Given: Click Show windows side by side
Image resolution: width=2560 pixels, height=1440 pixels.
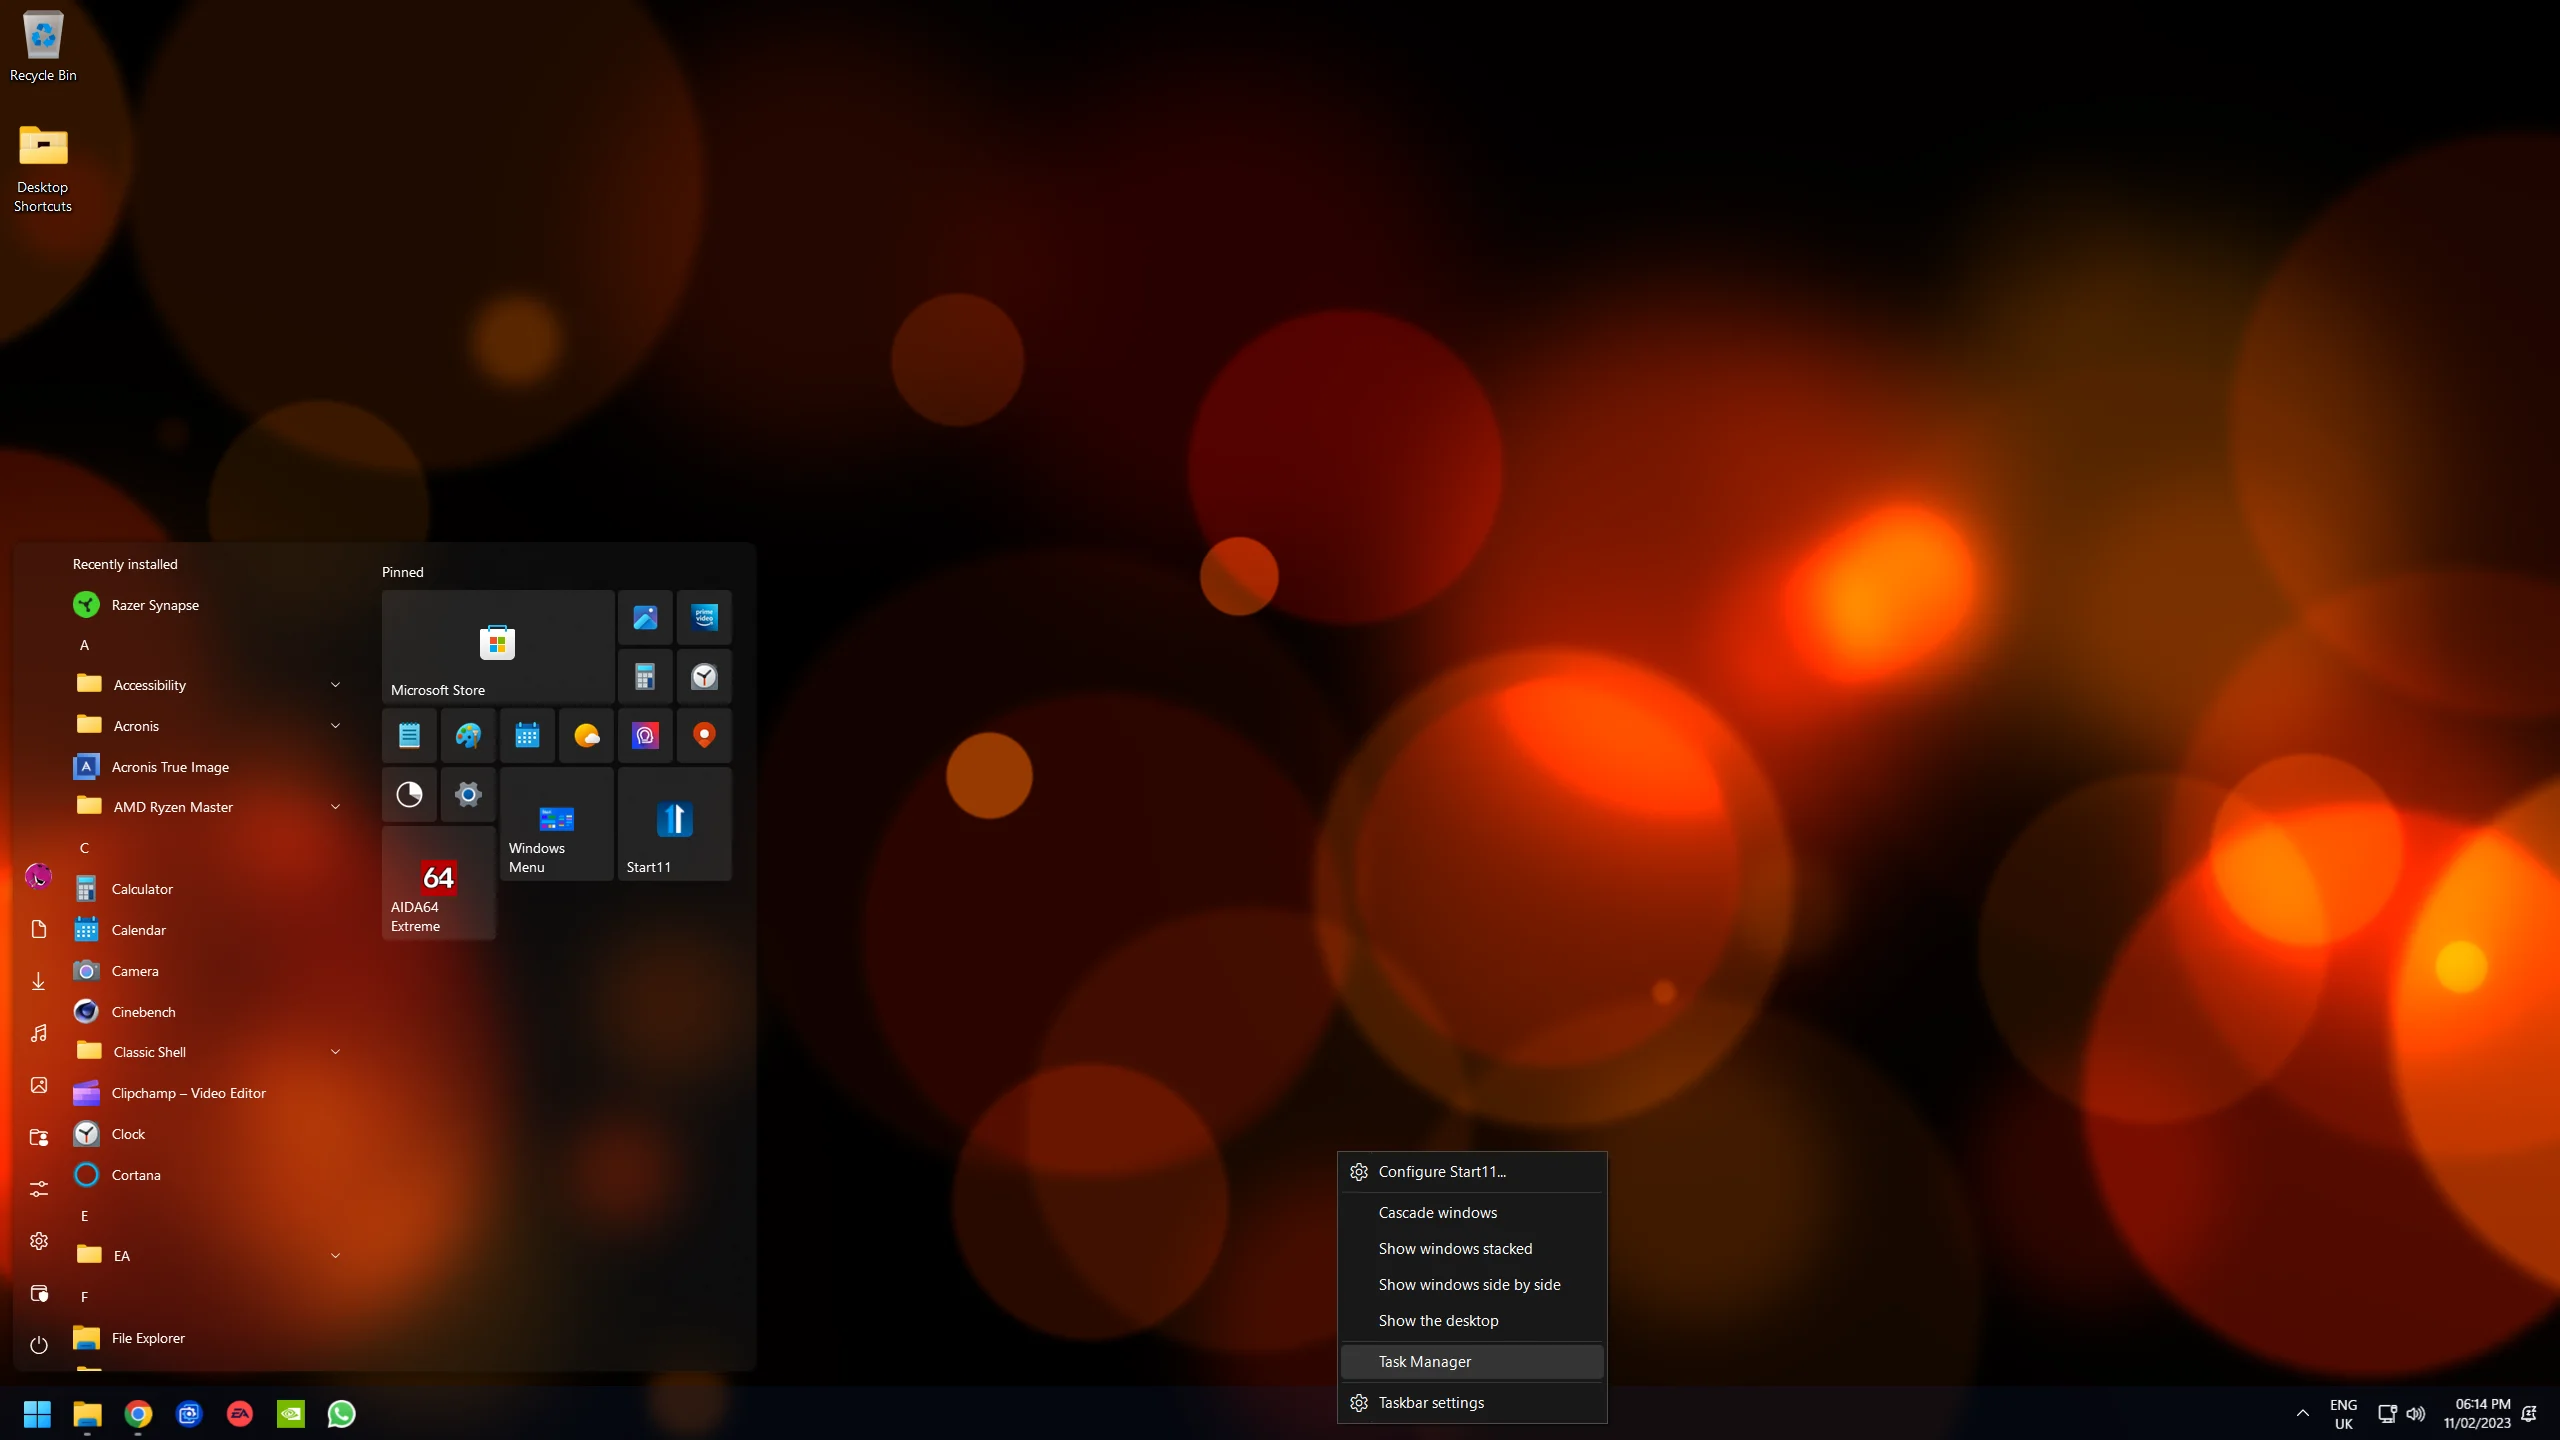Looking at the screenshot, I should 1472,1285.
